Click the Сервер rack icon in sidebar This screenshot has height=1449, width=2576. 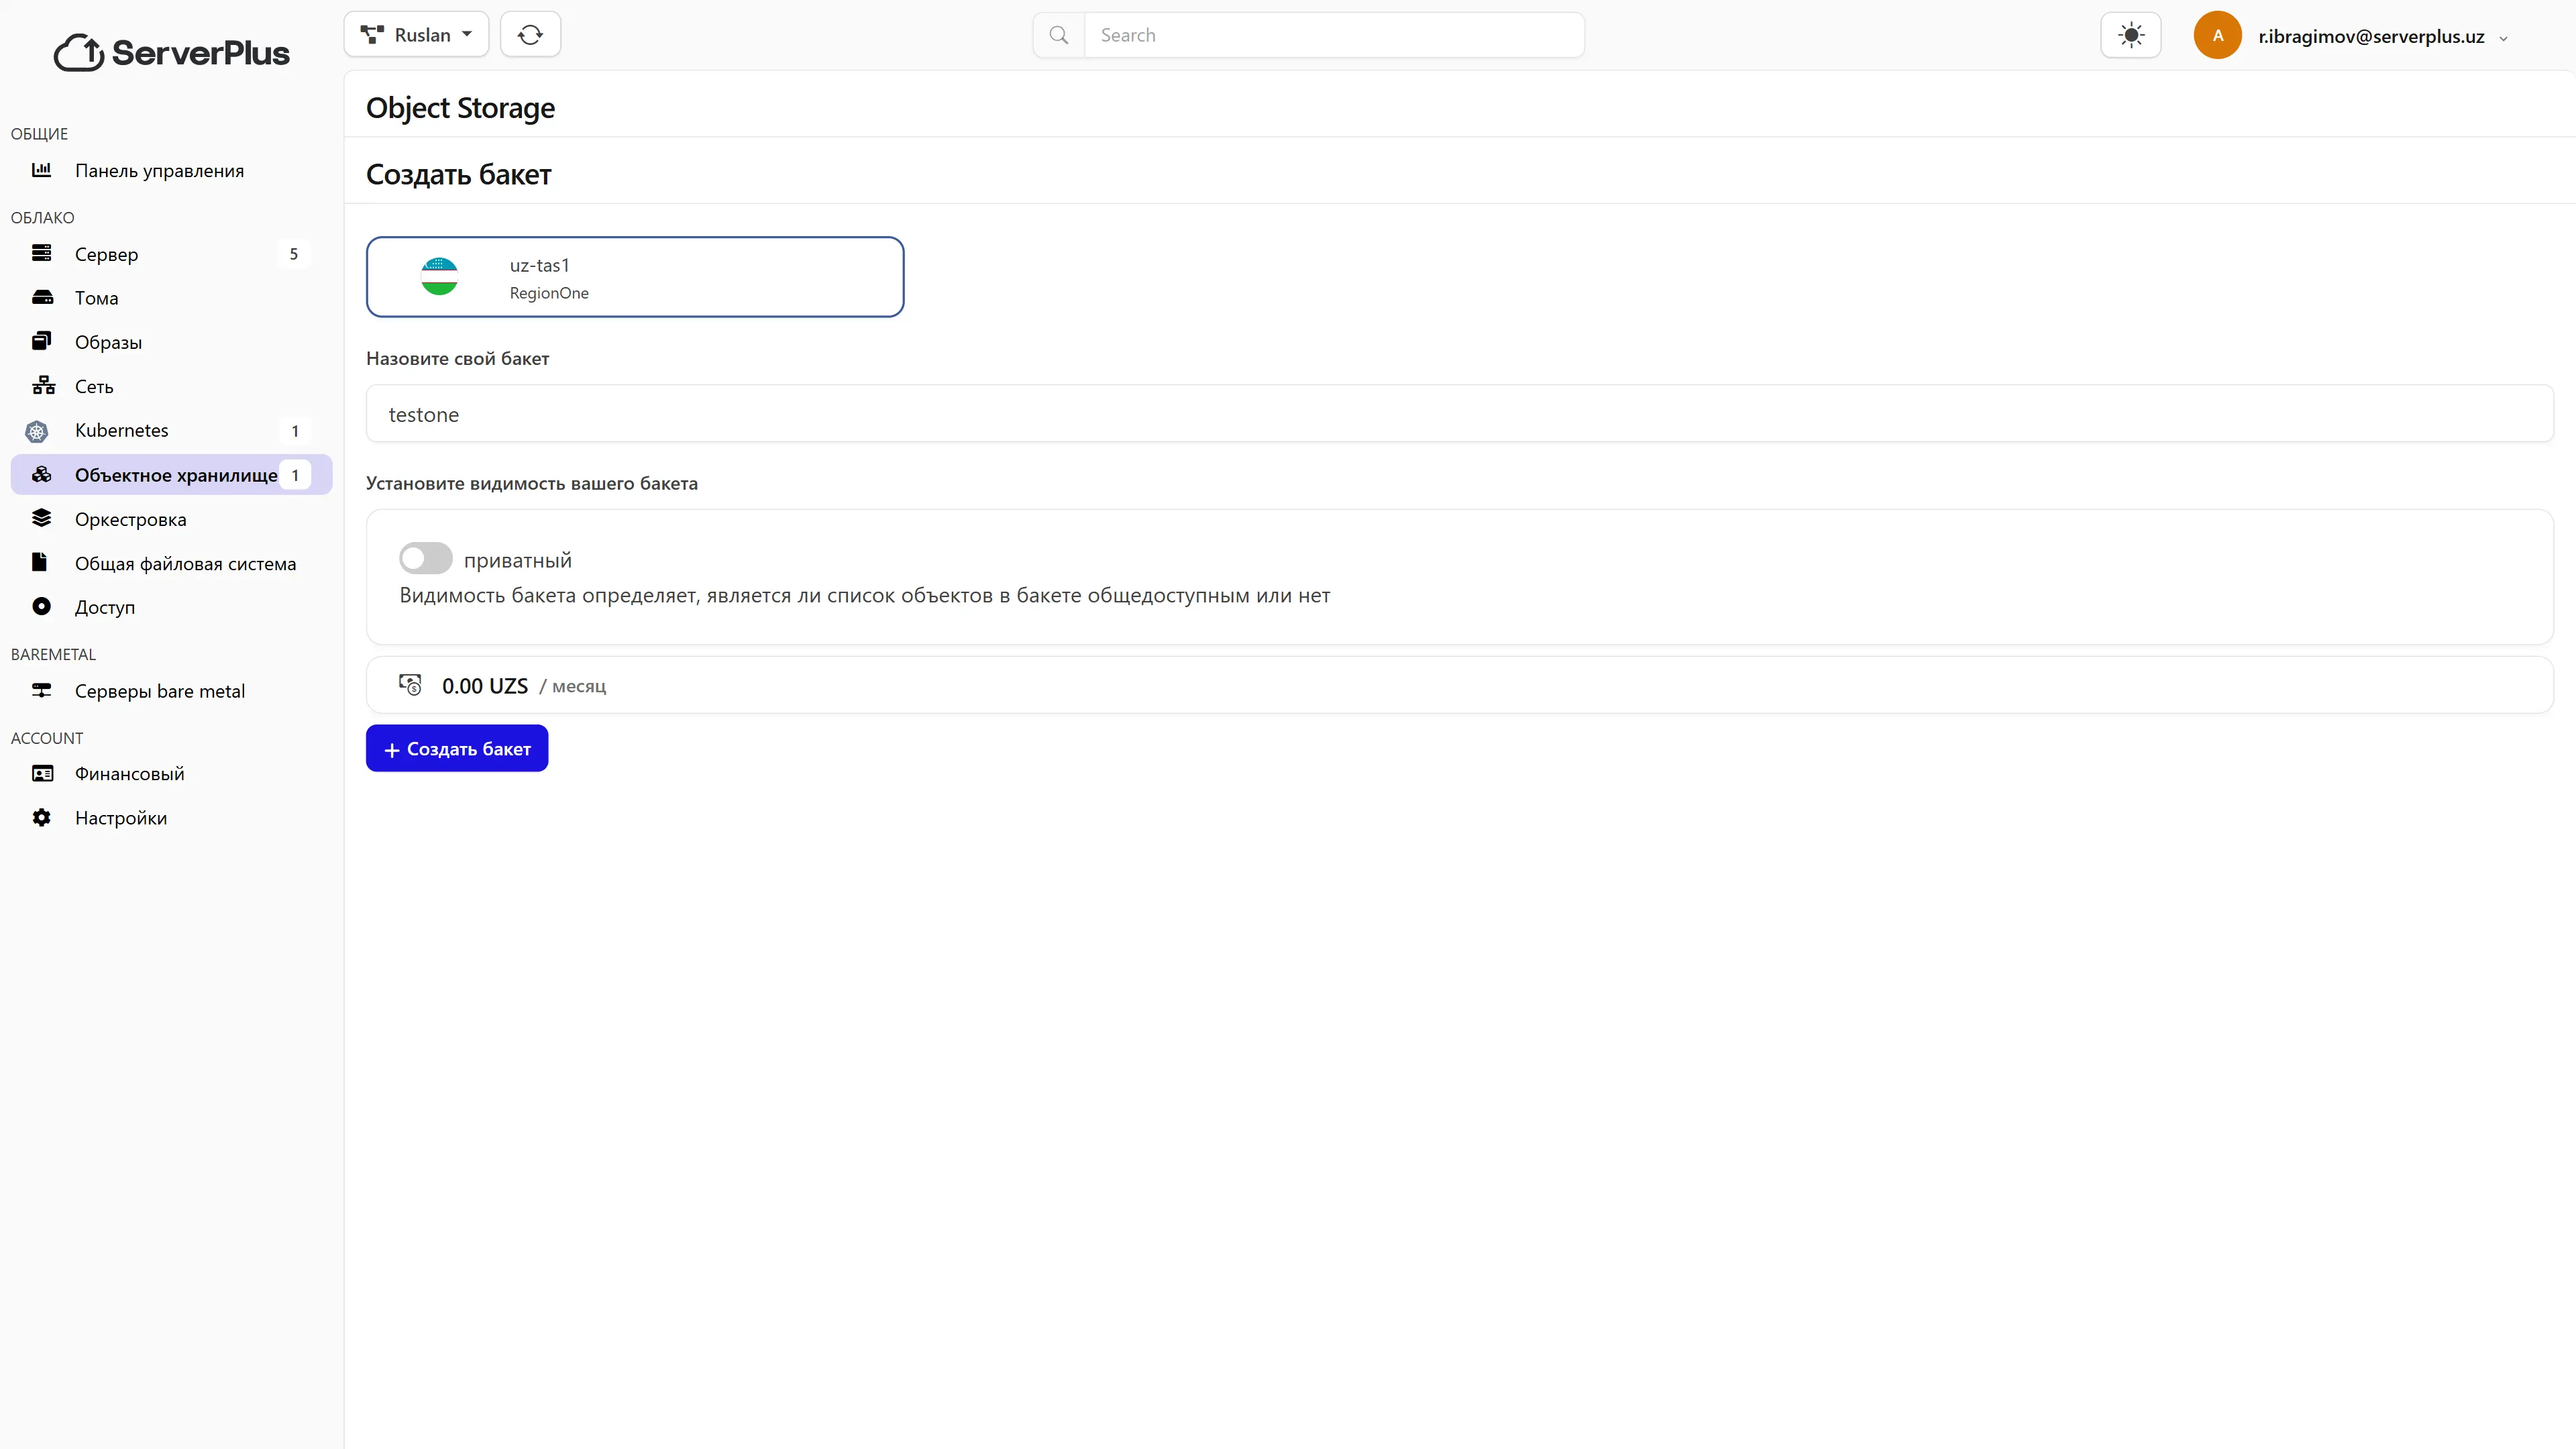pos(42,254)
